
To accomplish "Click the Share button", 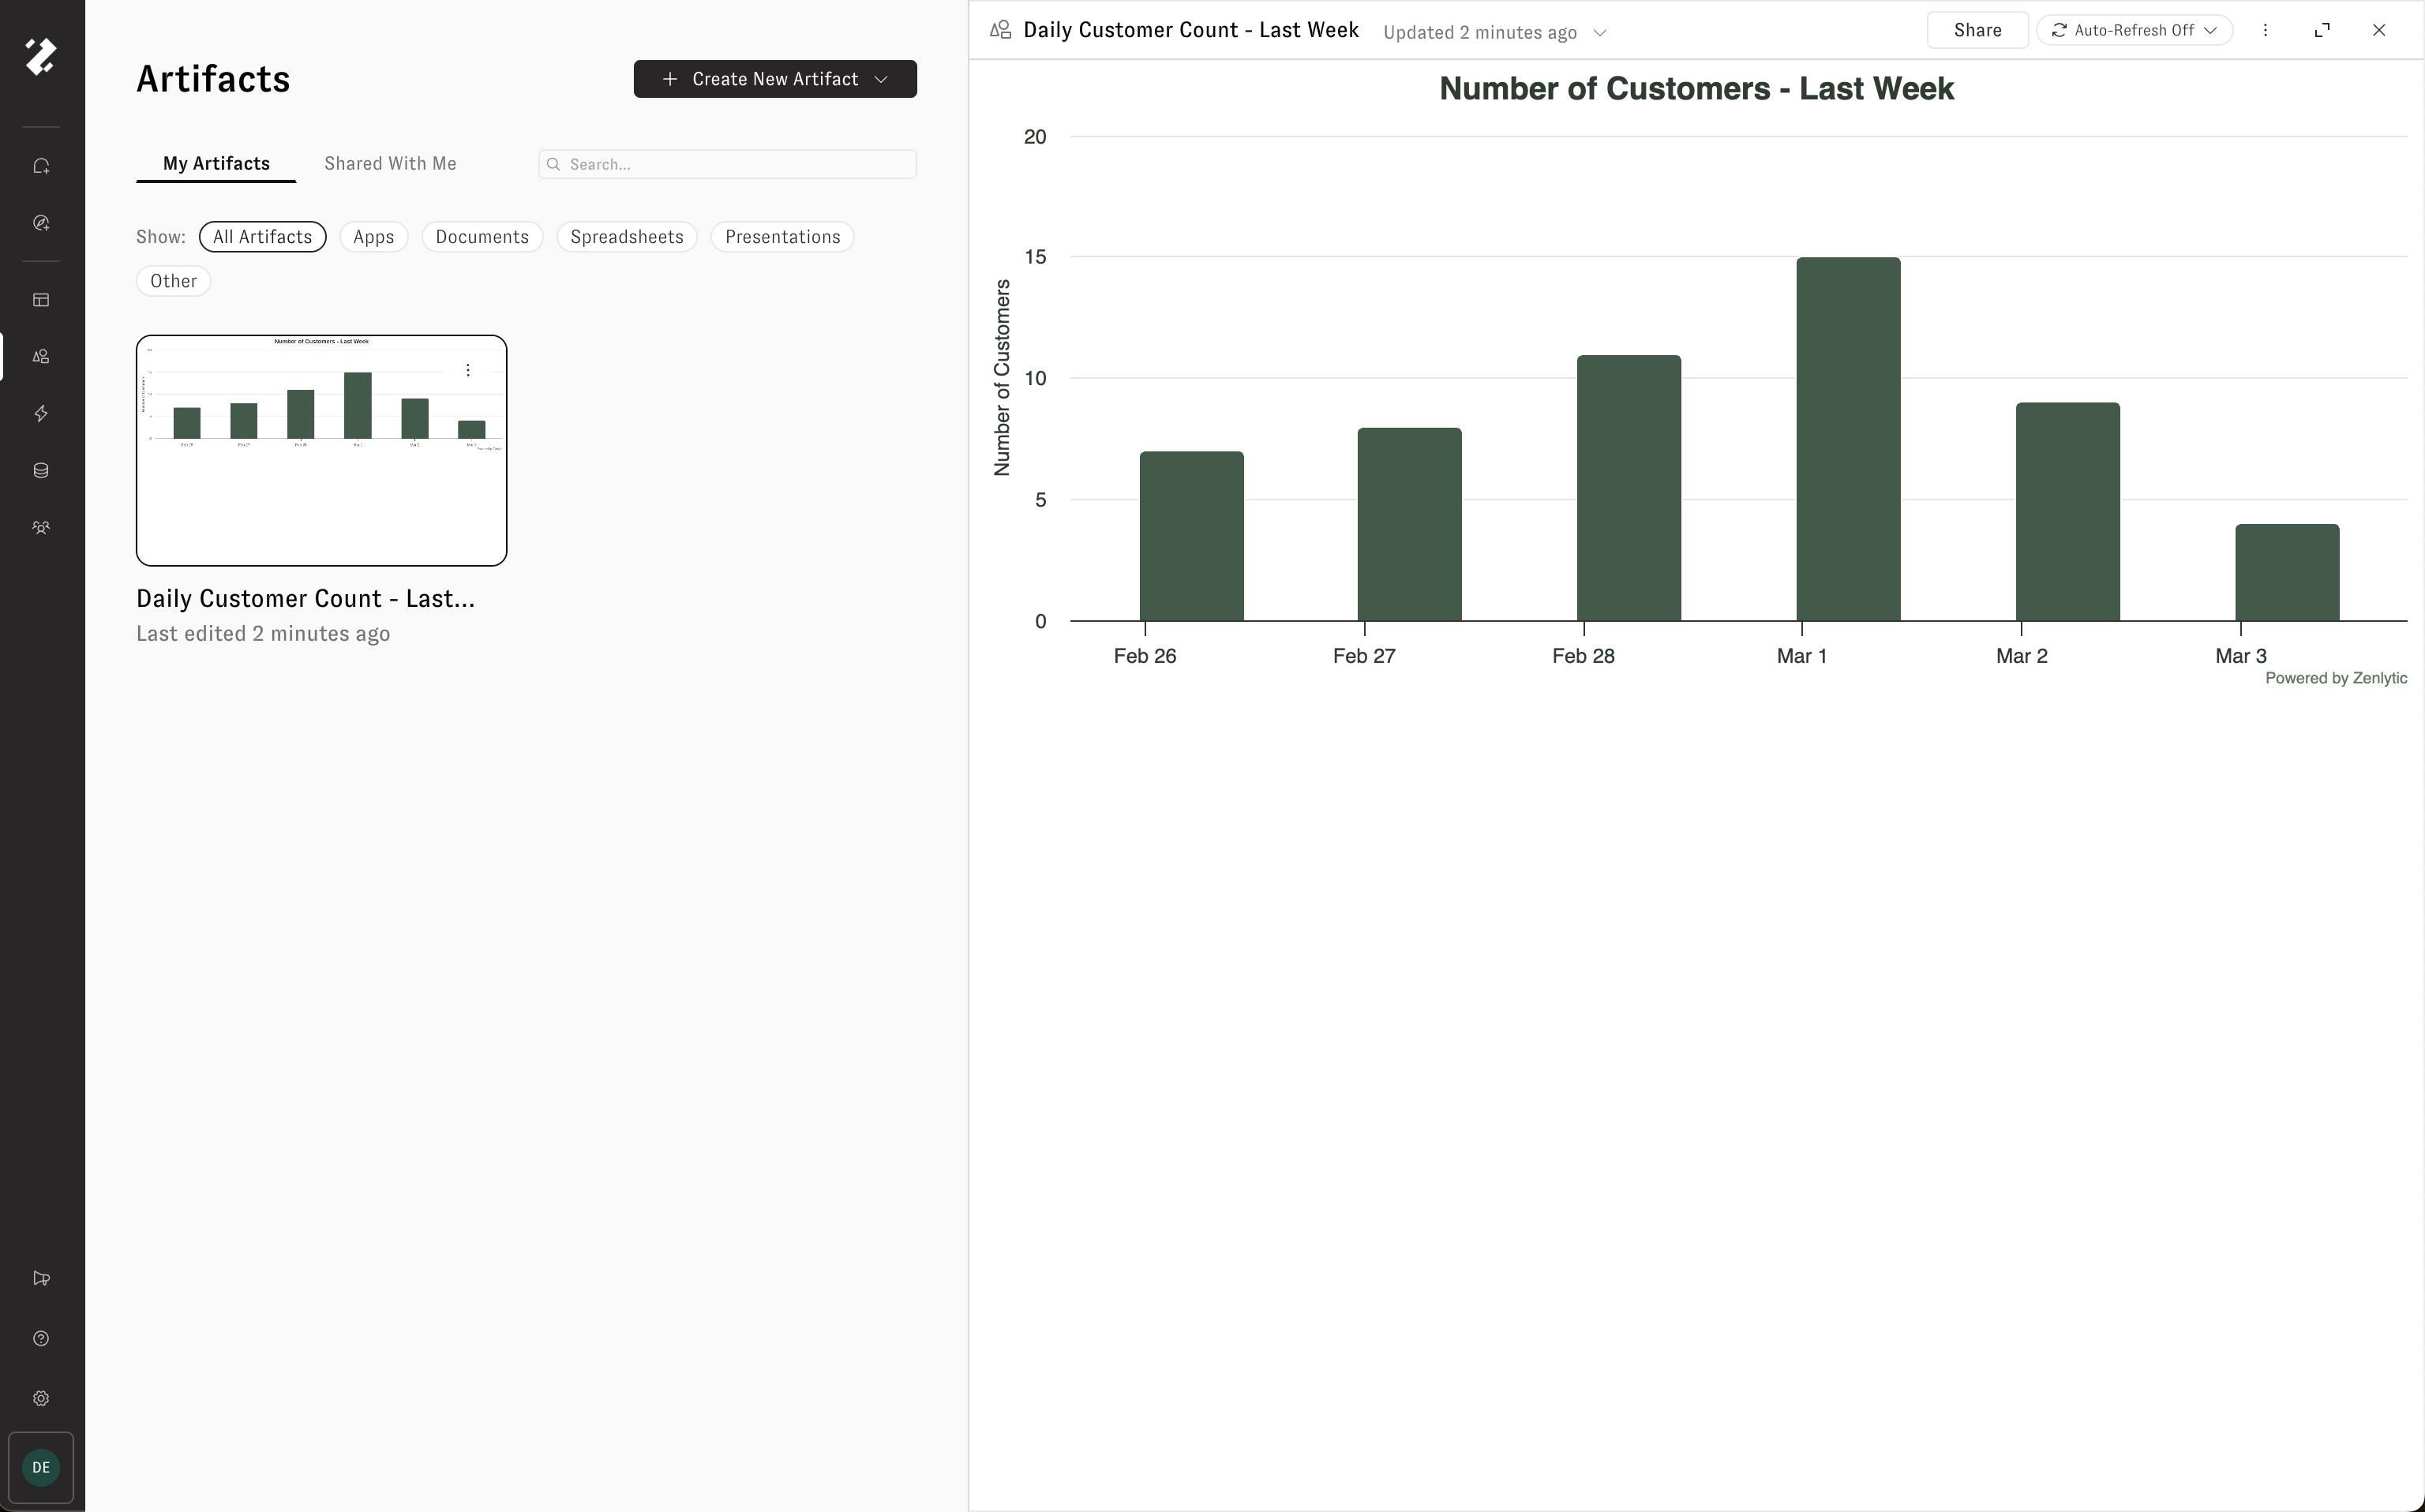I will (x=1977, y=30).
